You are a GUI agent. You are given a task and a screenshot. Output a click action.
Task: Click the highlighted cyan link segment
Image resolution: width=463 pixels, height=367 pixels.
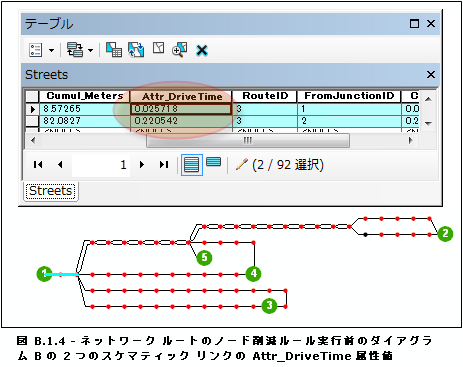tap(61, 275)
